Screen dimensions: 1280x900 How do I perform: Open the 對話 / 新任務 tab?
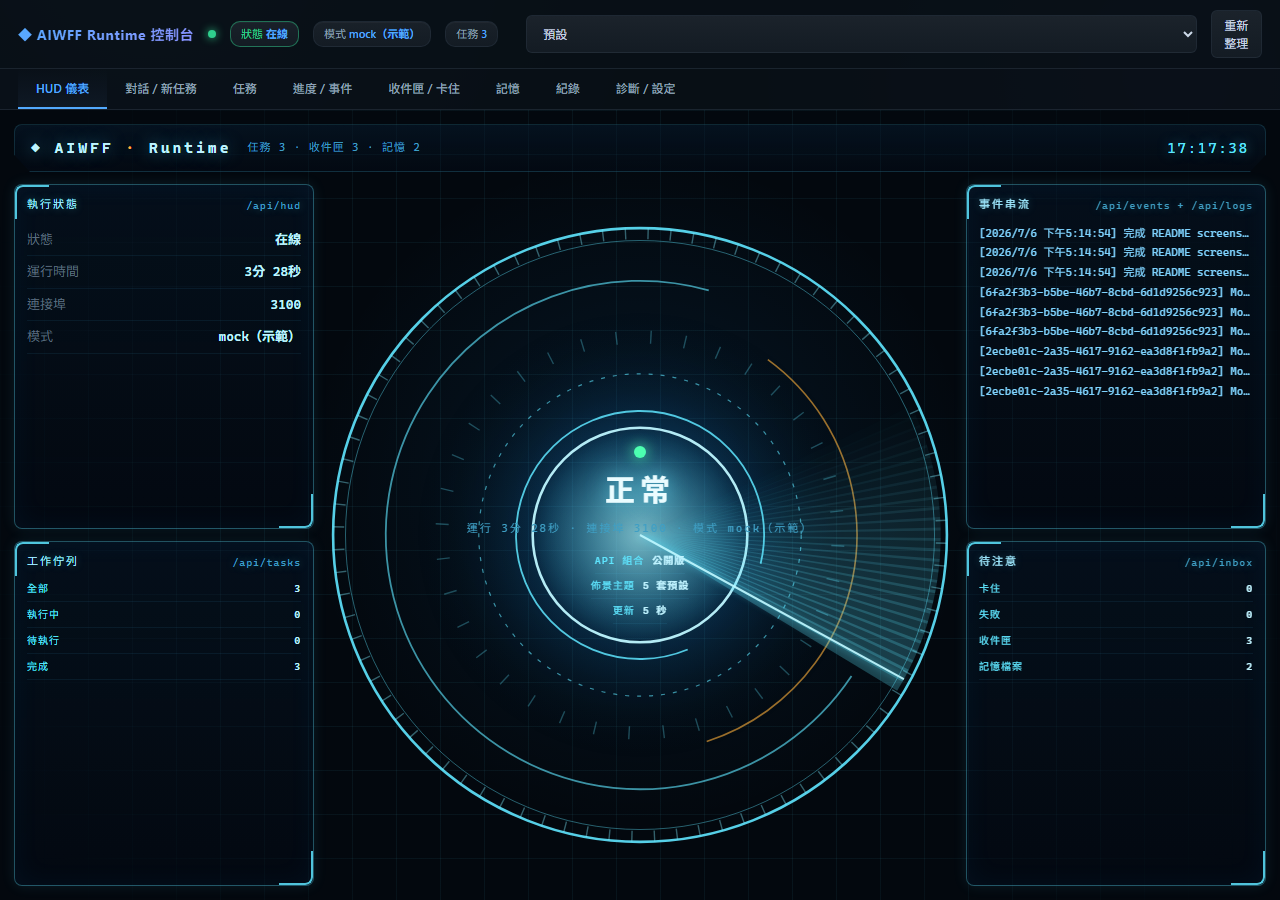(161, 89)
